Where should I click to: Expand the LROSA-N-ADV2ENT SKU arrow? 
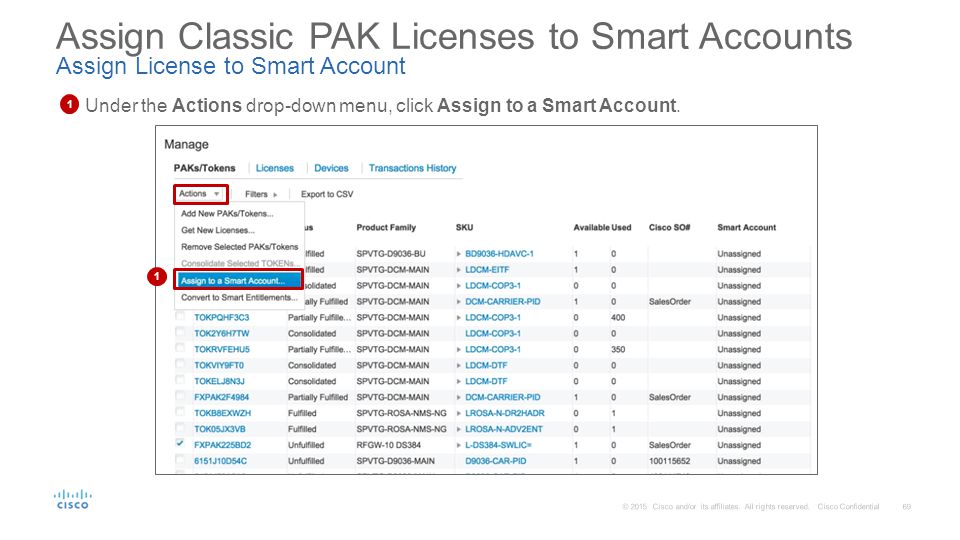459,429
